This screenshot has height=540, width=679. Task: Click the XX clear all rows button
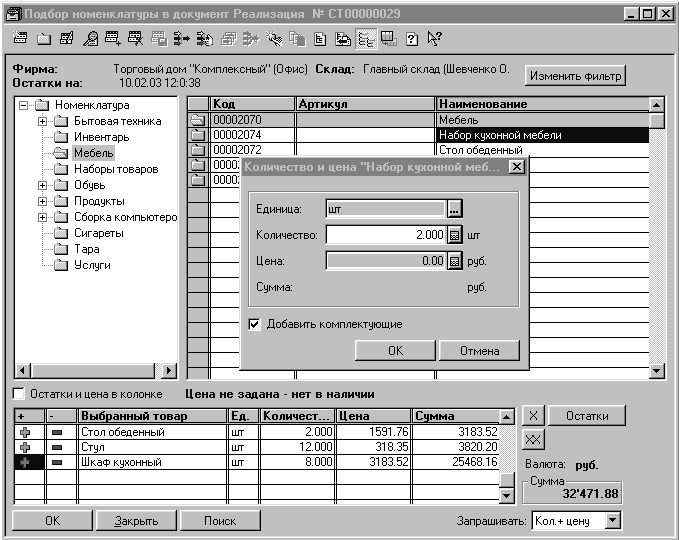533,440
